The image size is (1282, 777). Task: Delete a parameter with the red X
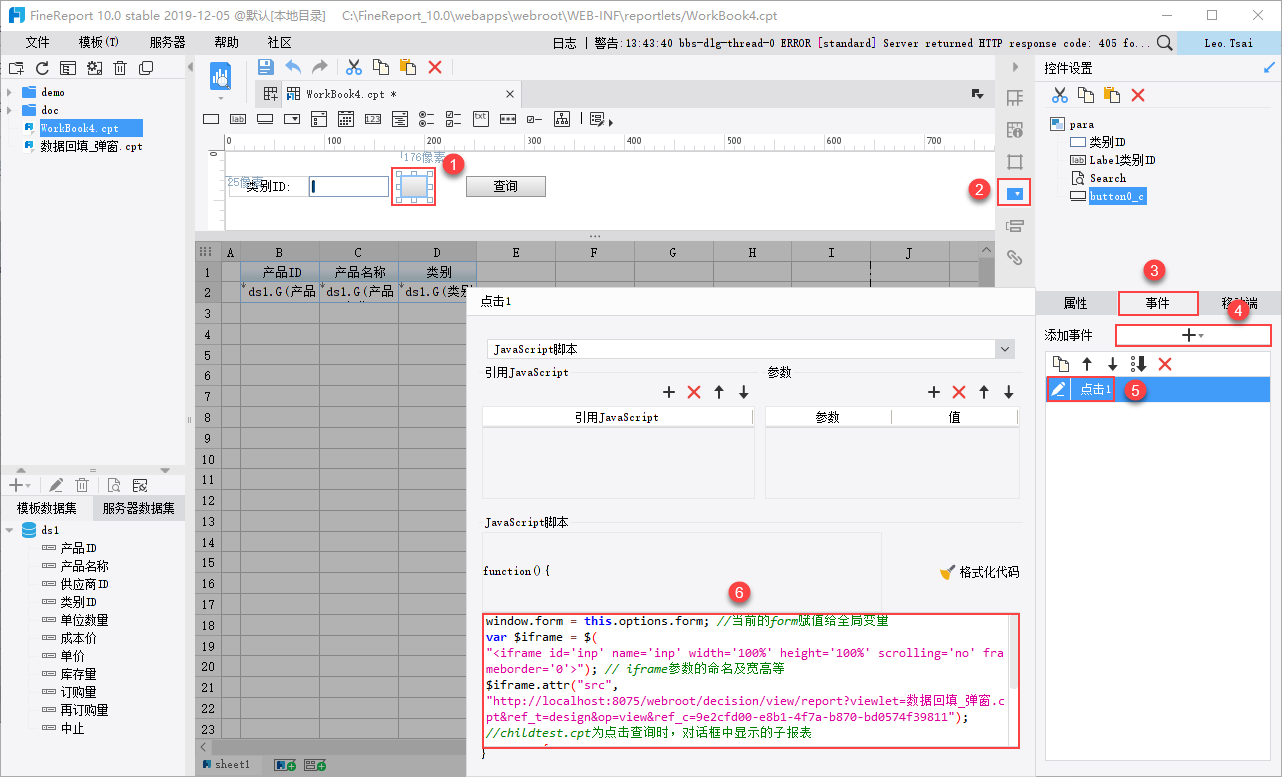tap(959, 393)
